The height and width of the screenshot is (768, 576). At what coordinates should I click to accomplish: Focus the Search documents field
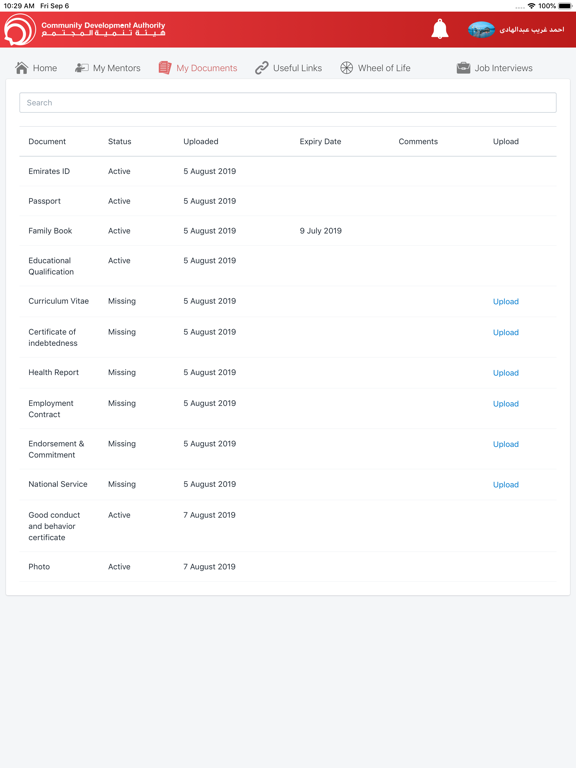tap(288, 103)
